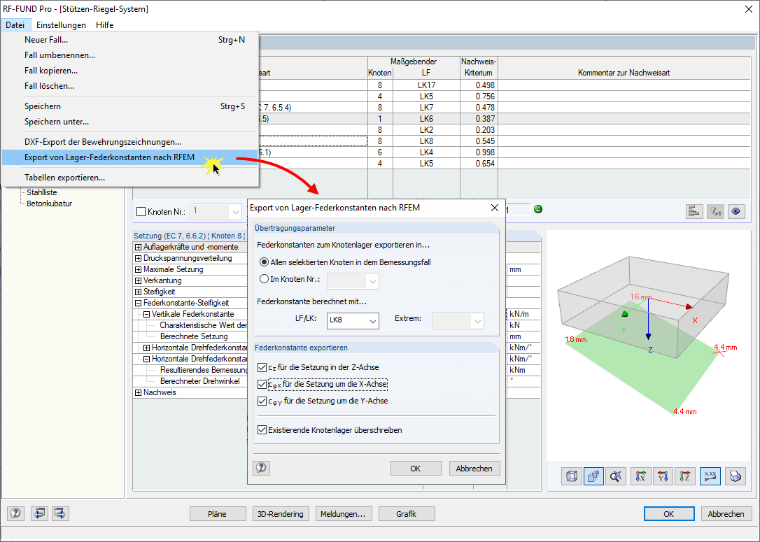The image size is (760, 542).
Task: Go to next input window arrow icon
Action: (x=61, y=513)
